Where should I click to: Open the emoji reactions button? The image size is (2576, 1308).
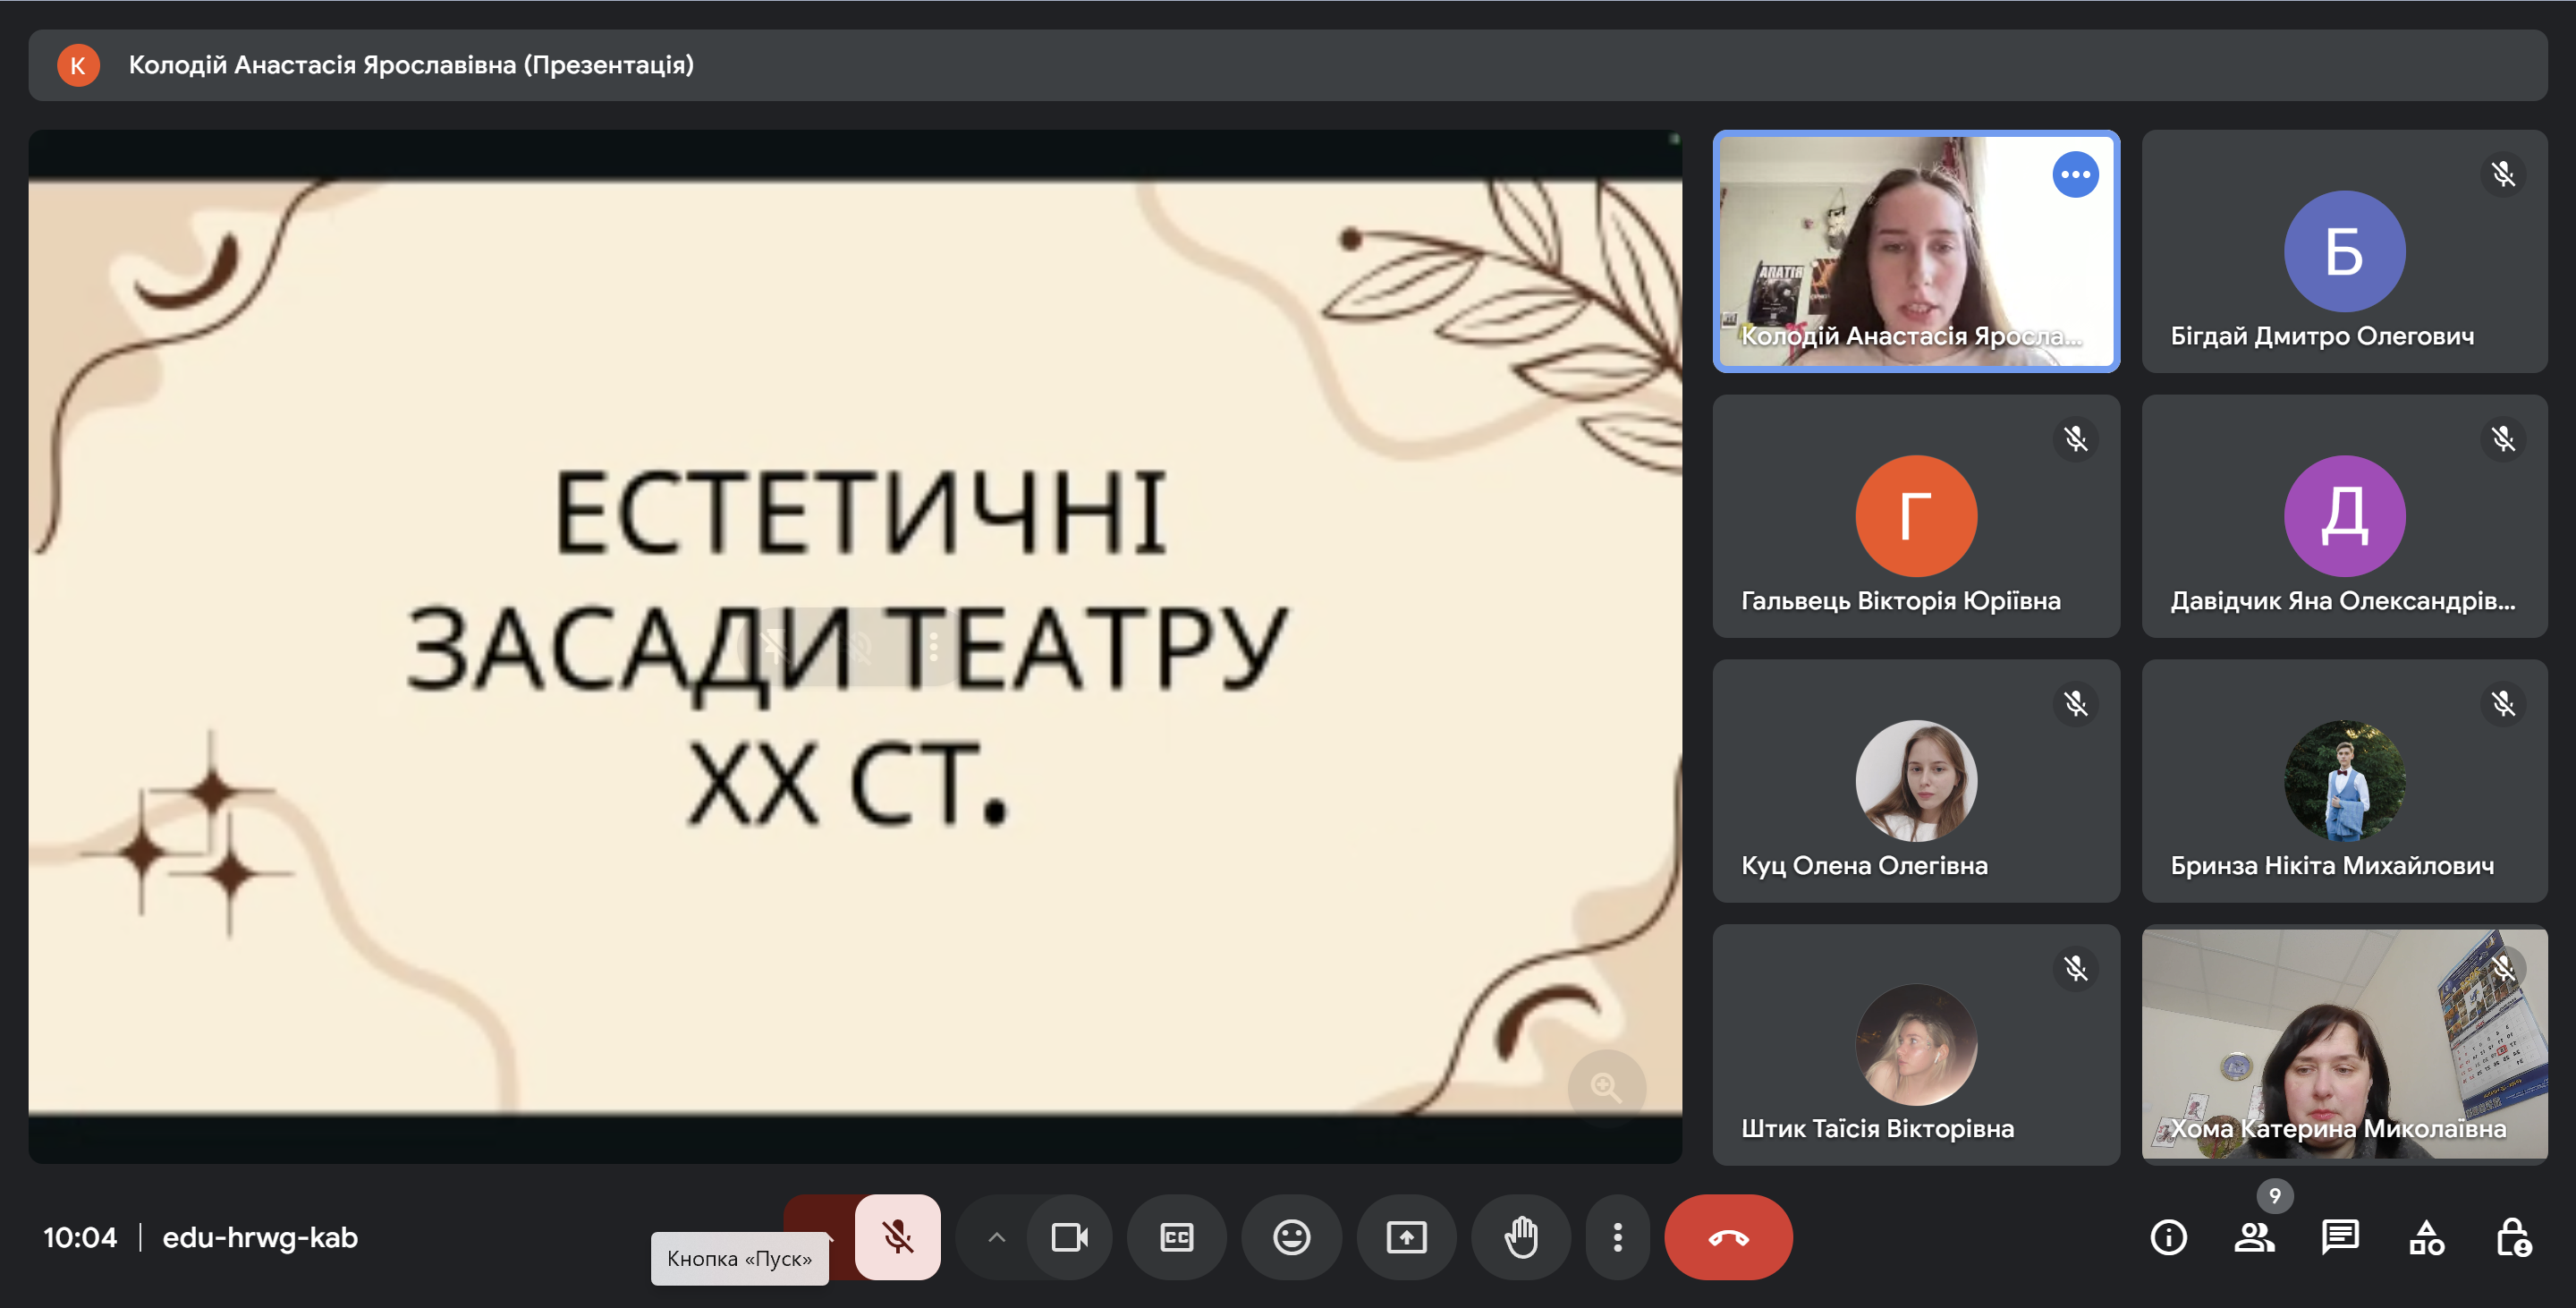tap(1291, 1237)
